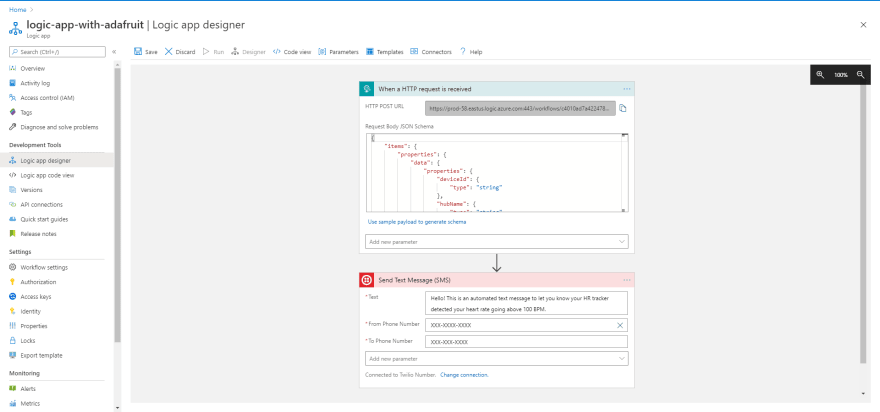Open the Send Text Message ellipsis menu
Viewport: 880px width, 412px height.
pos(627,280)
